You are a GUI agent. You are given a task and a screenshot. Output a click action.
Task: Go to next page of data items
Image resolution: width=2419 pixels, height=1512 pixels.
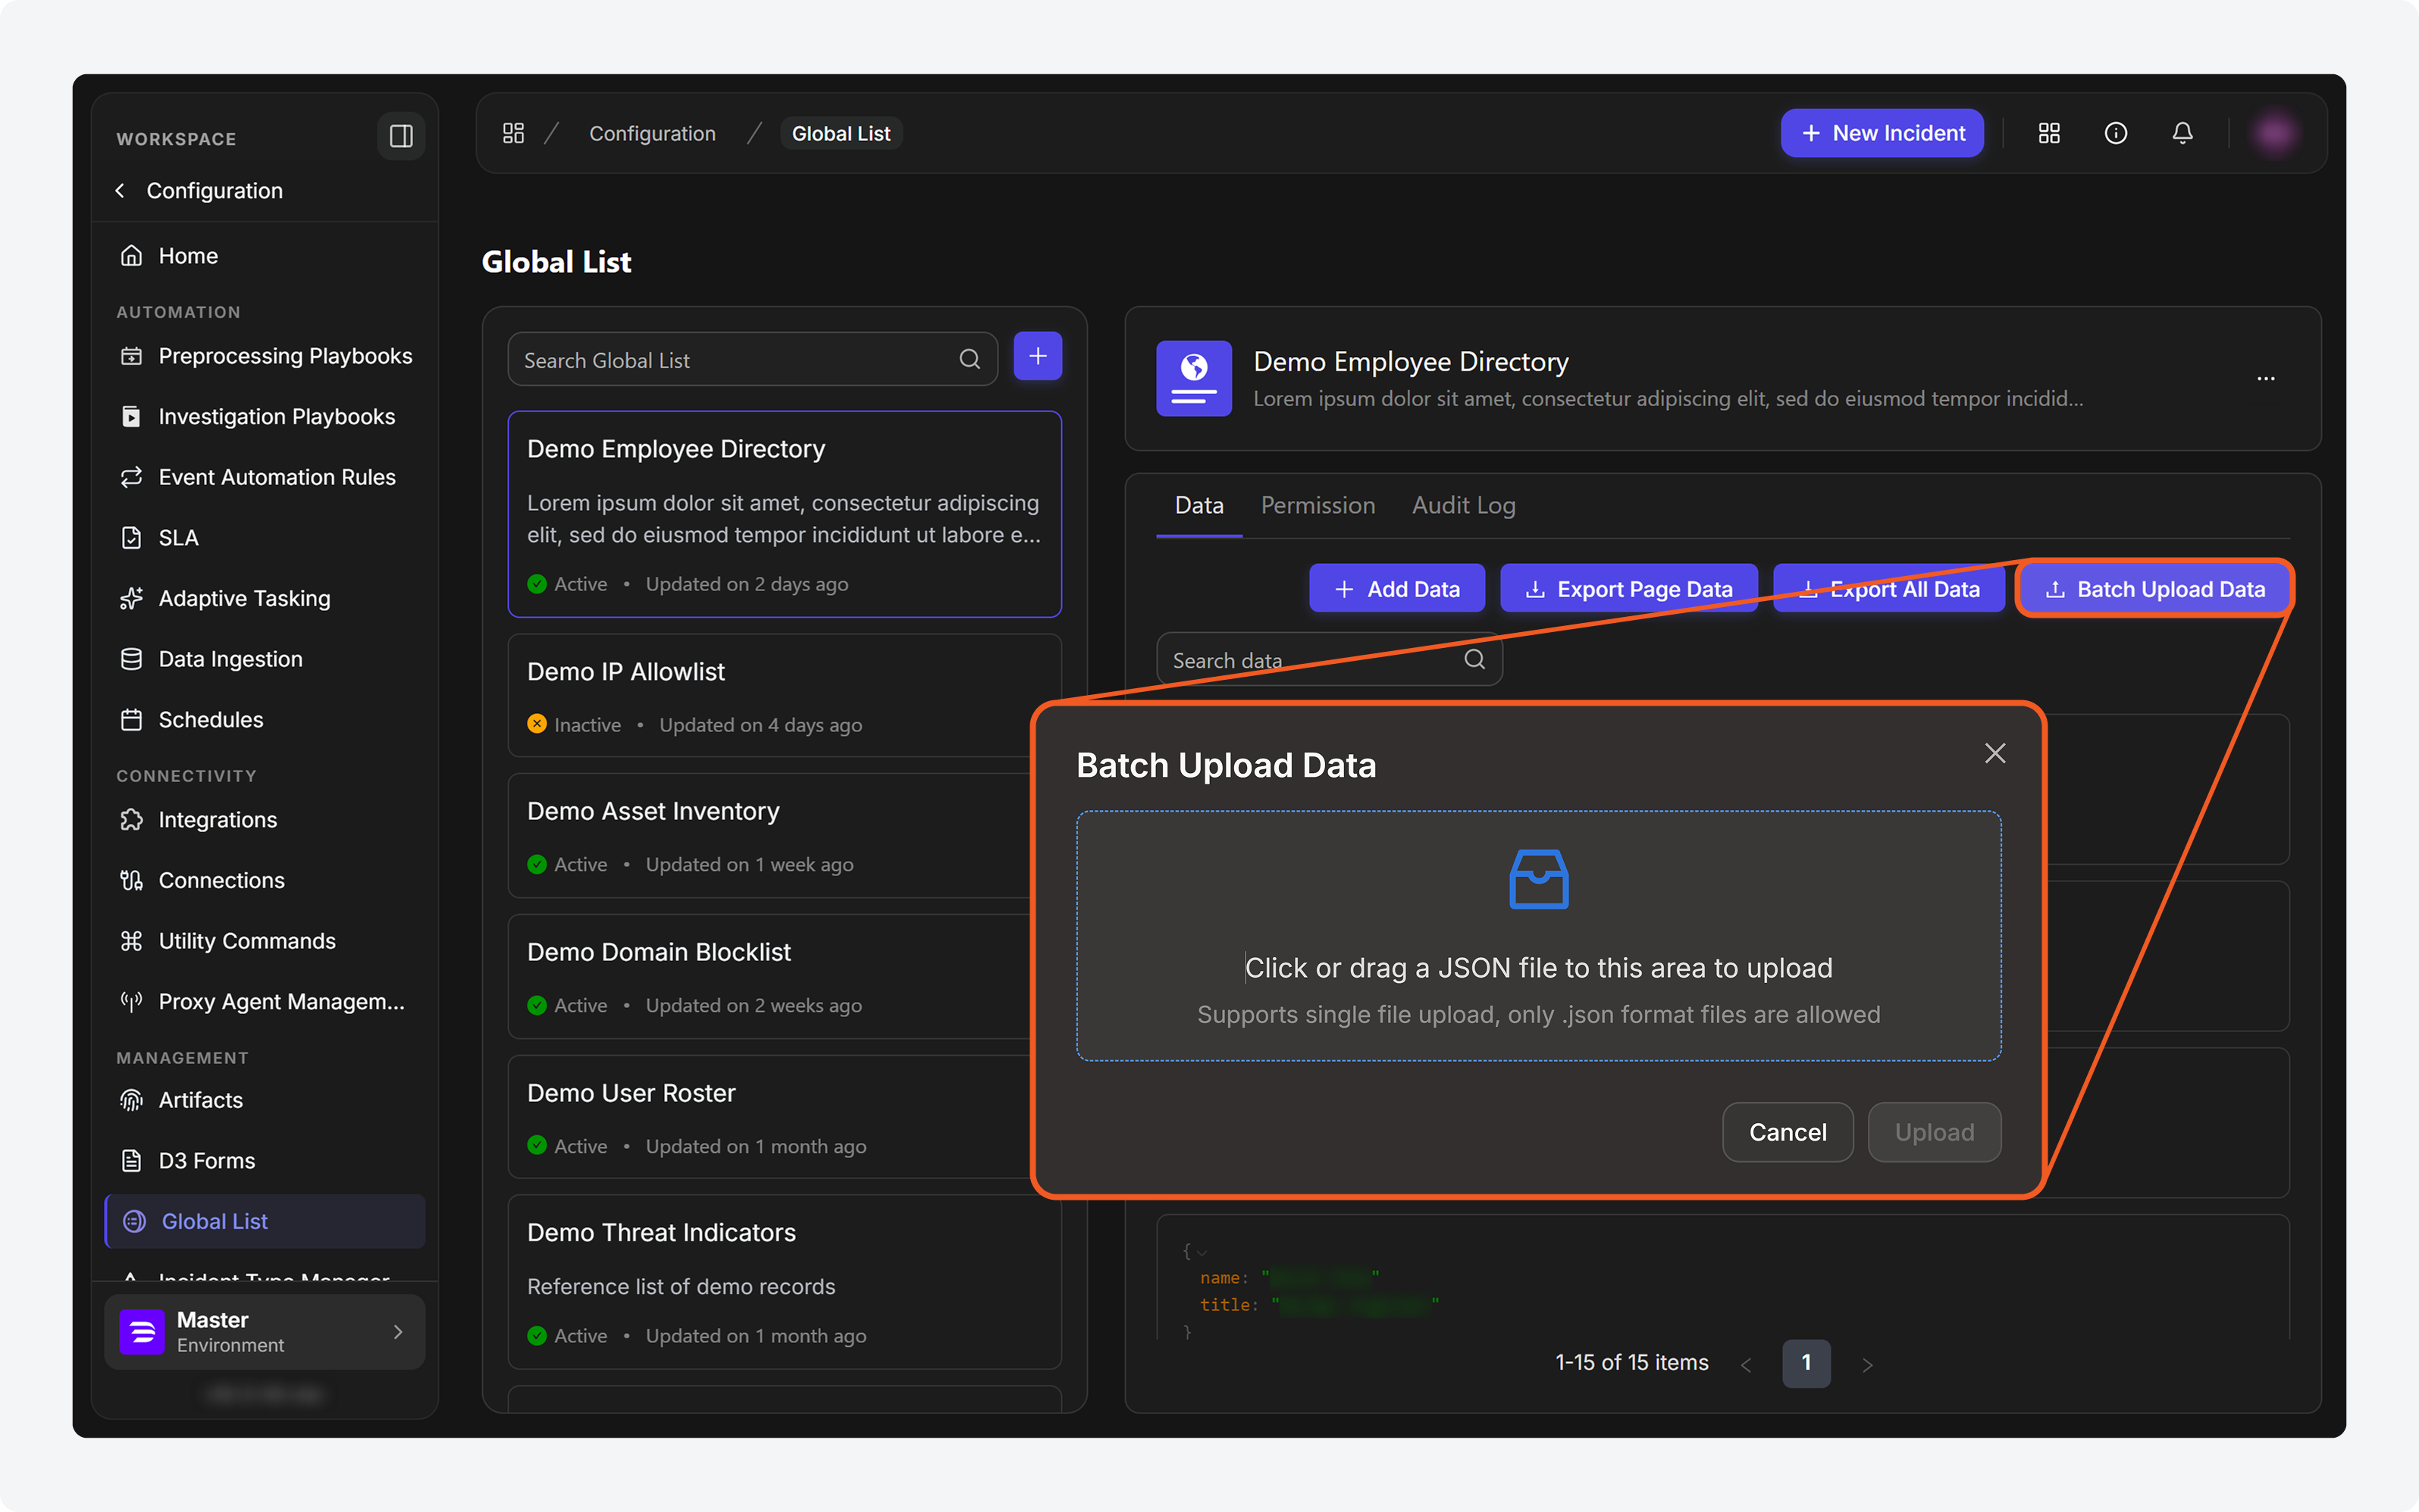[1866, 1364]
